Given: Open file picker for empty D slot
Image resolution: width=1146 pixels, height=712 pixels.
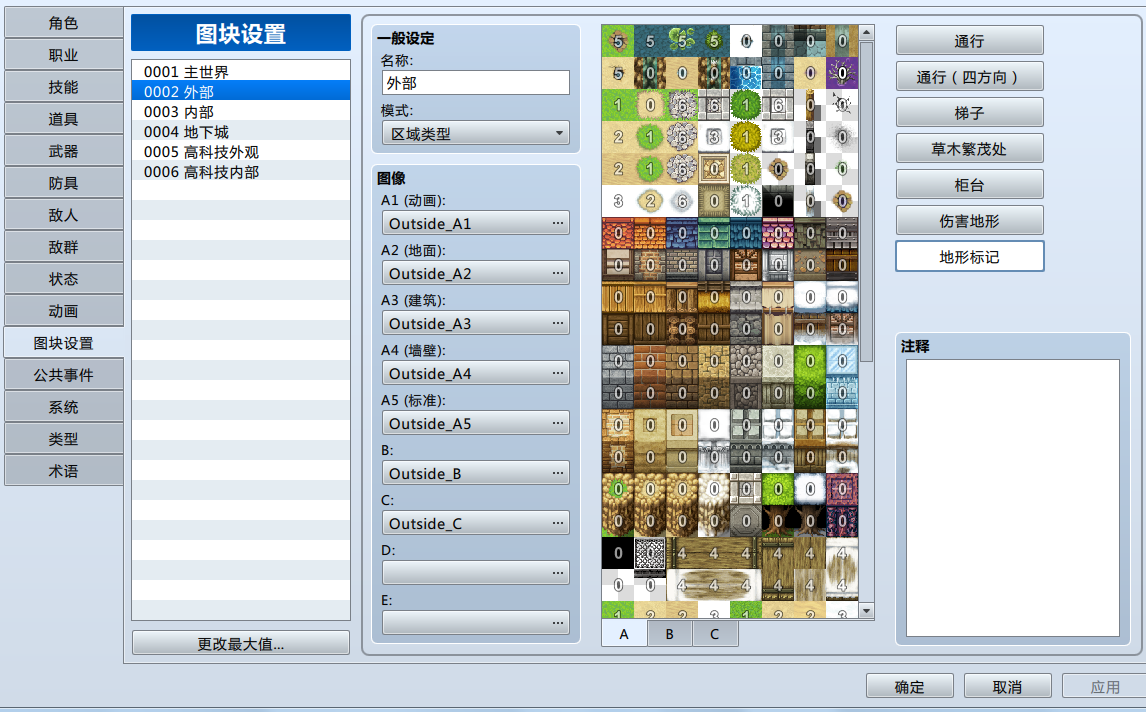Looking at the screenshot, I should tap(475, 572).
